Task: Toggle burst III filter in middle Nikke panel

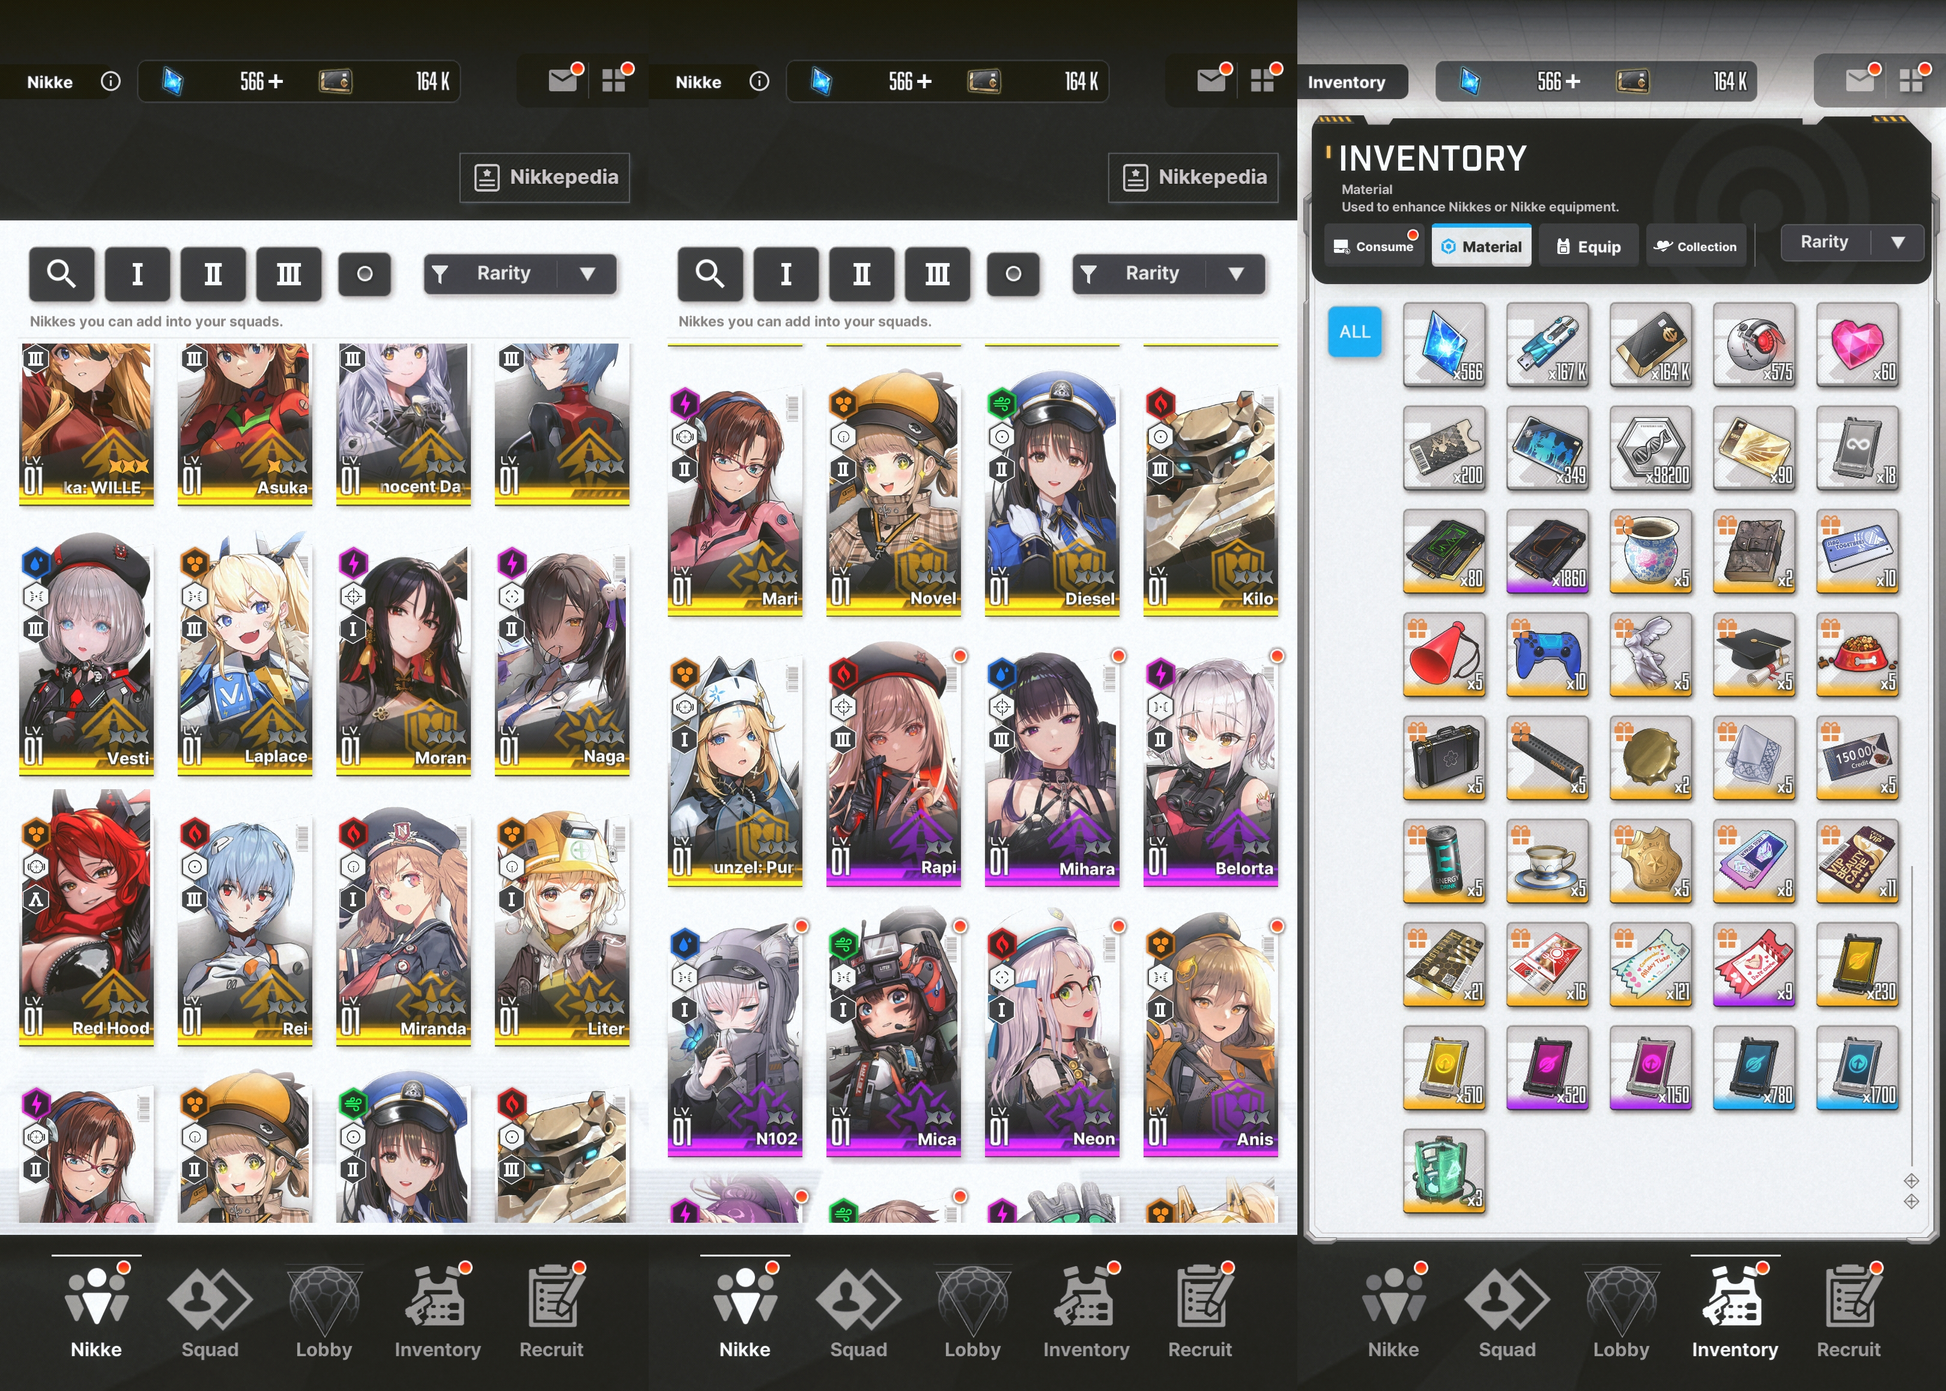Action: 938,273
